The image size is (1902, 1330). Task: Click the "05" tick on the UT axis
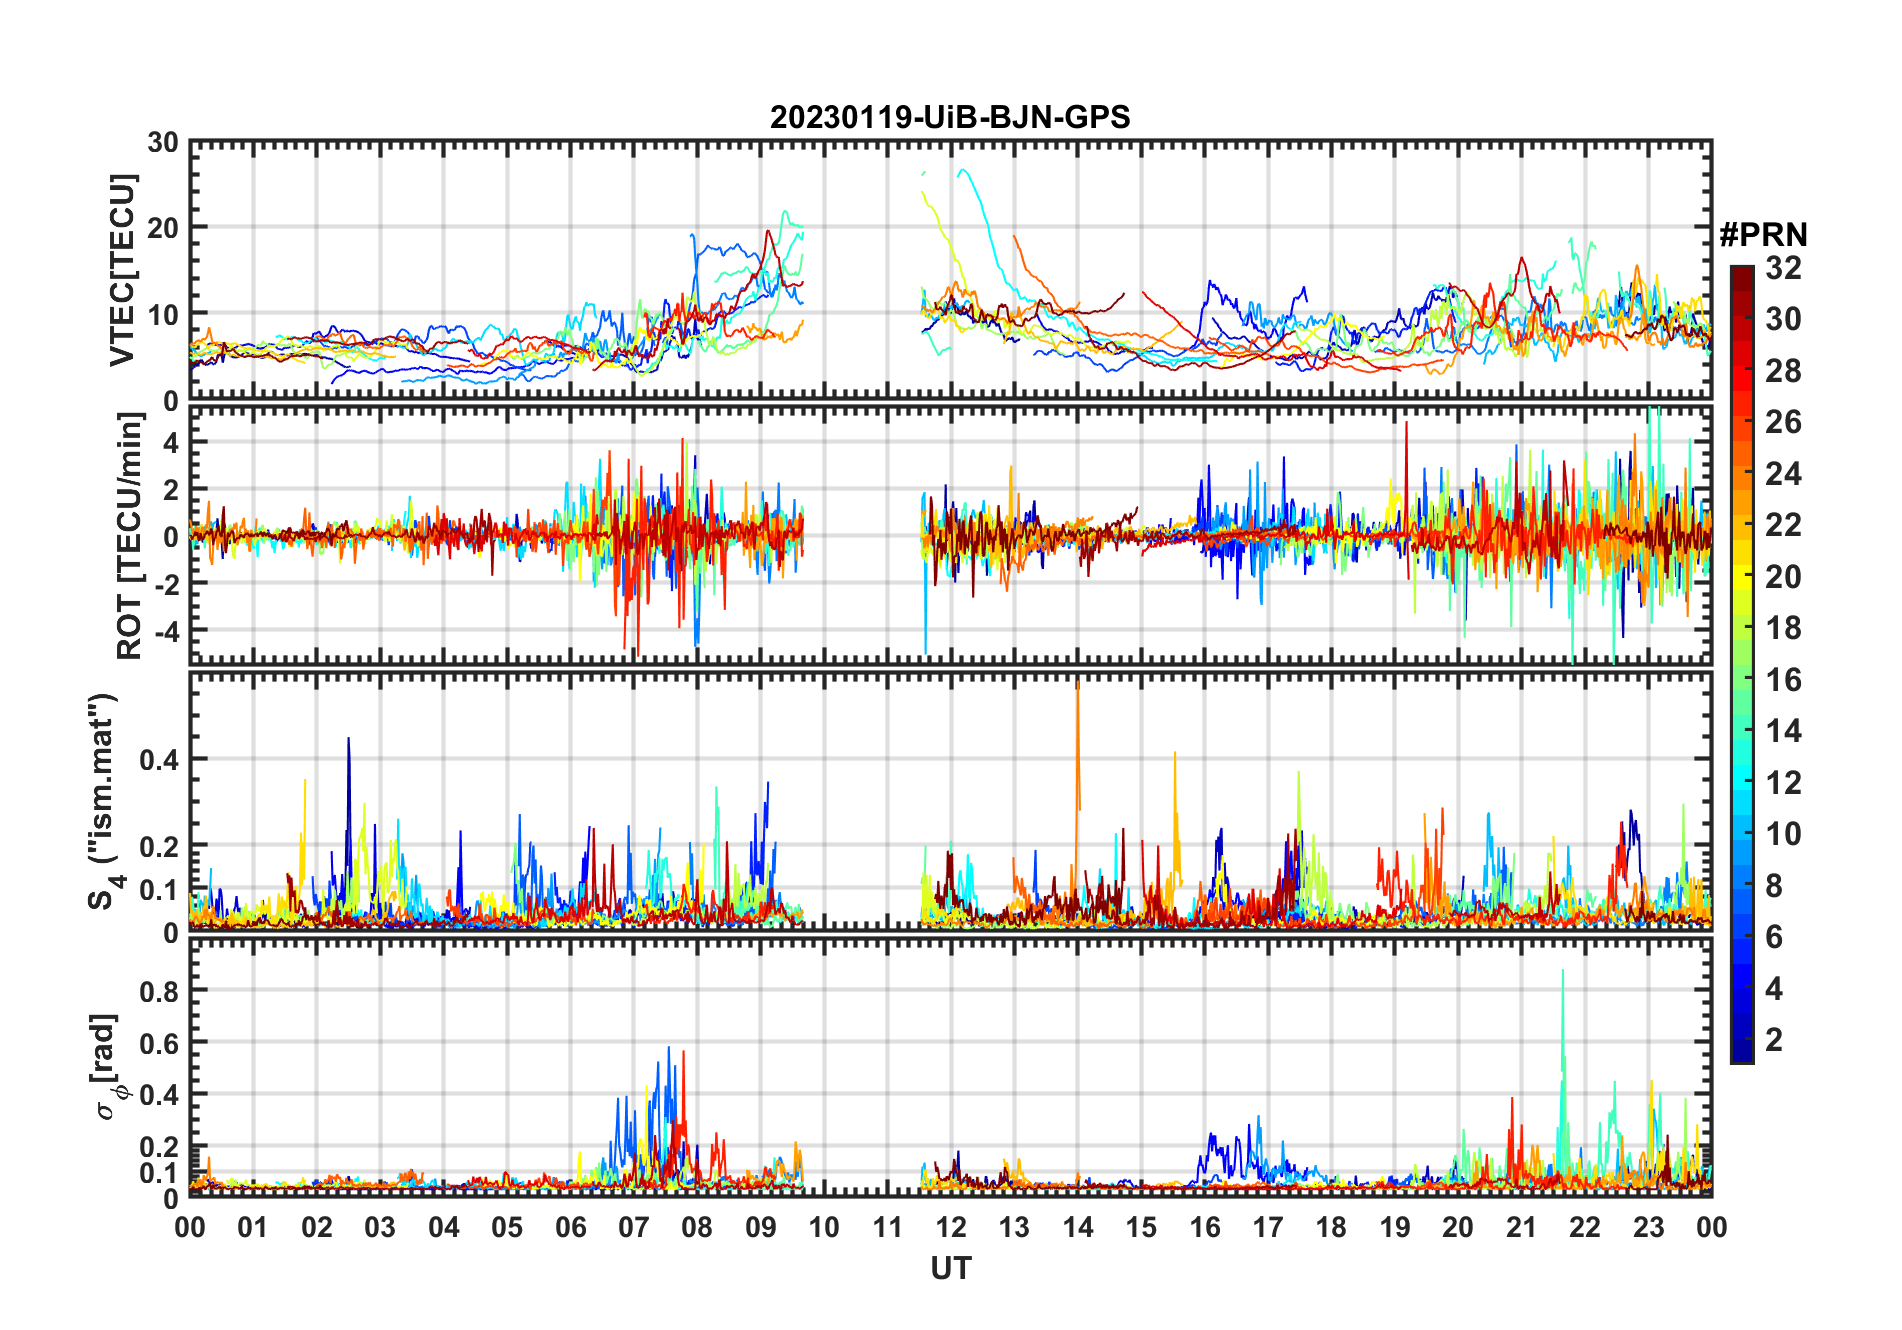point(507,1227)
